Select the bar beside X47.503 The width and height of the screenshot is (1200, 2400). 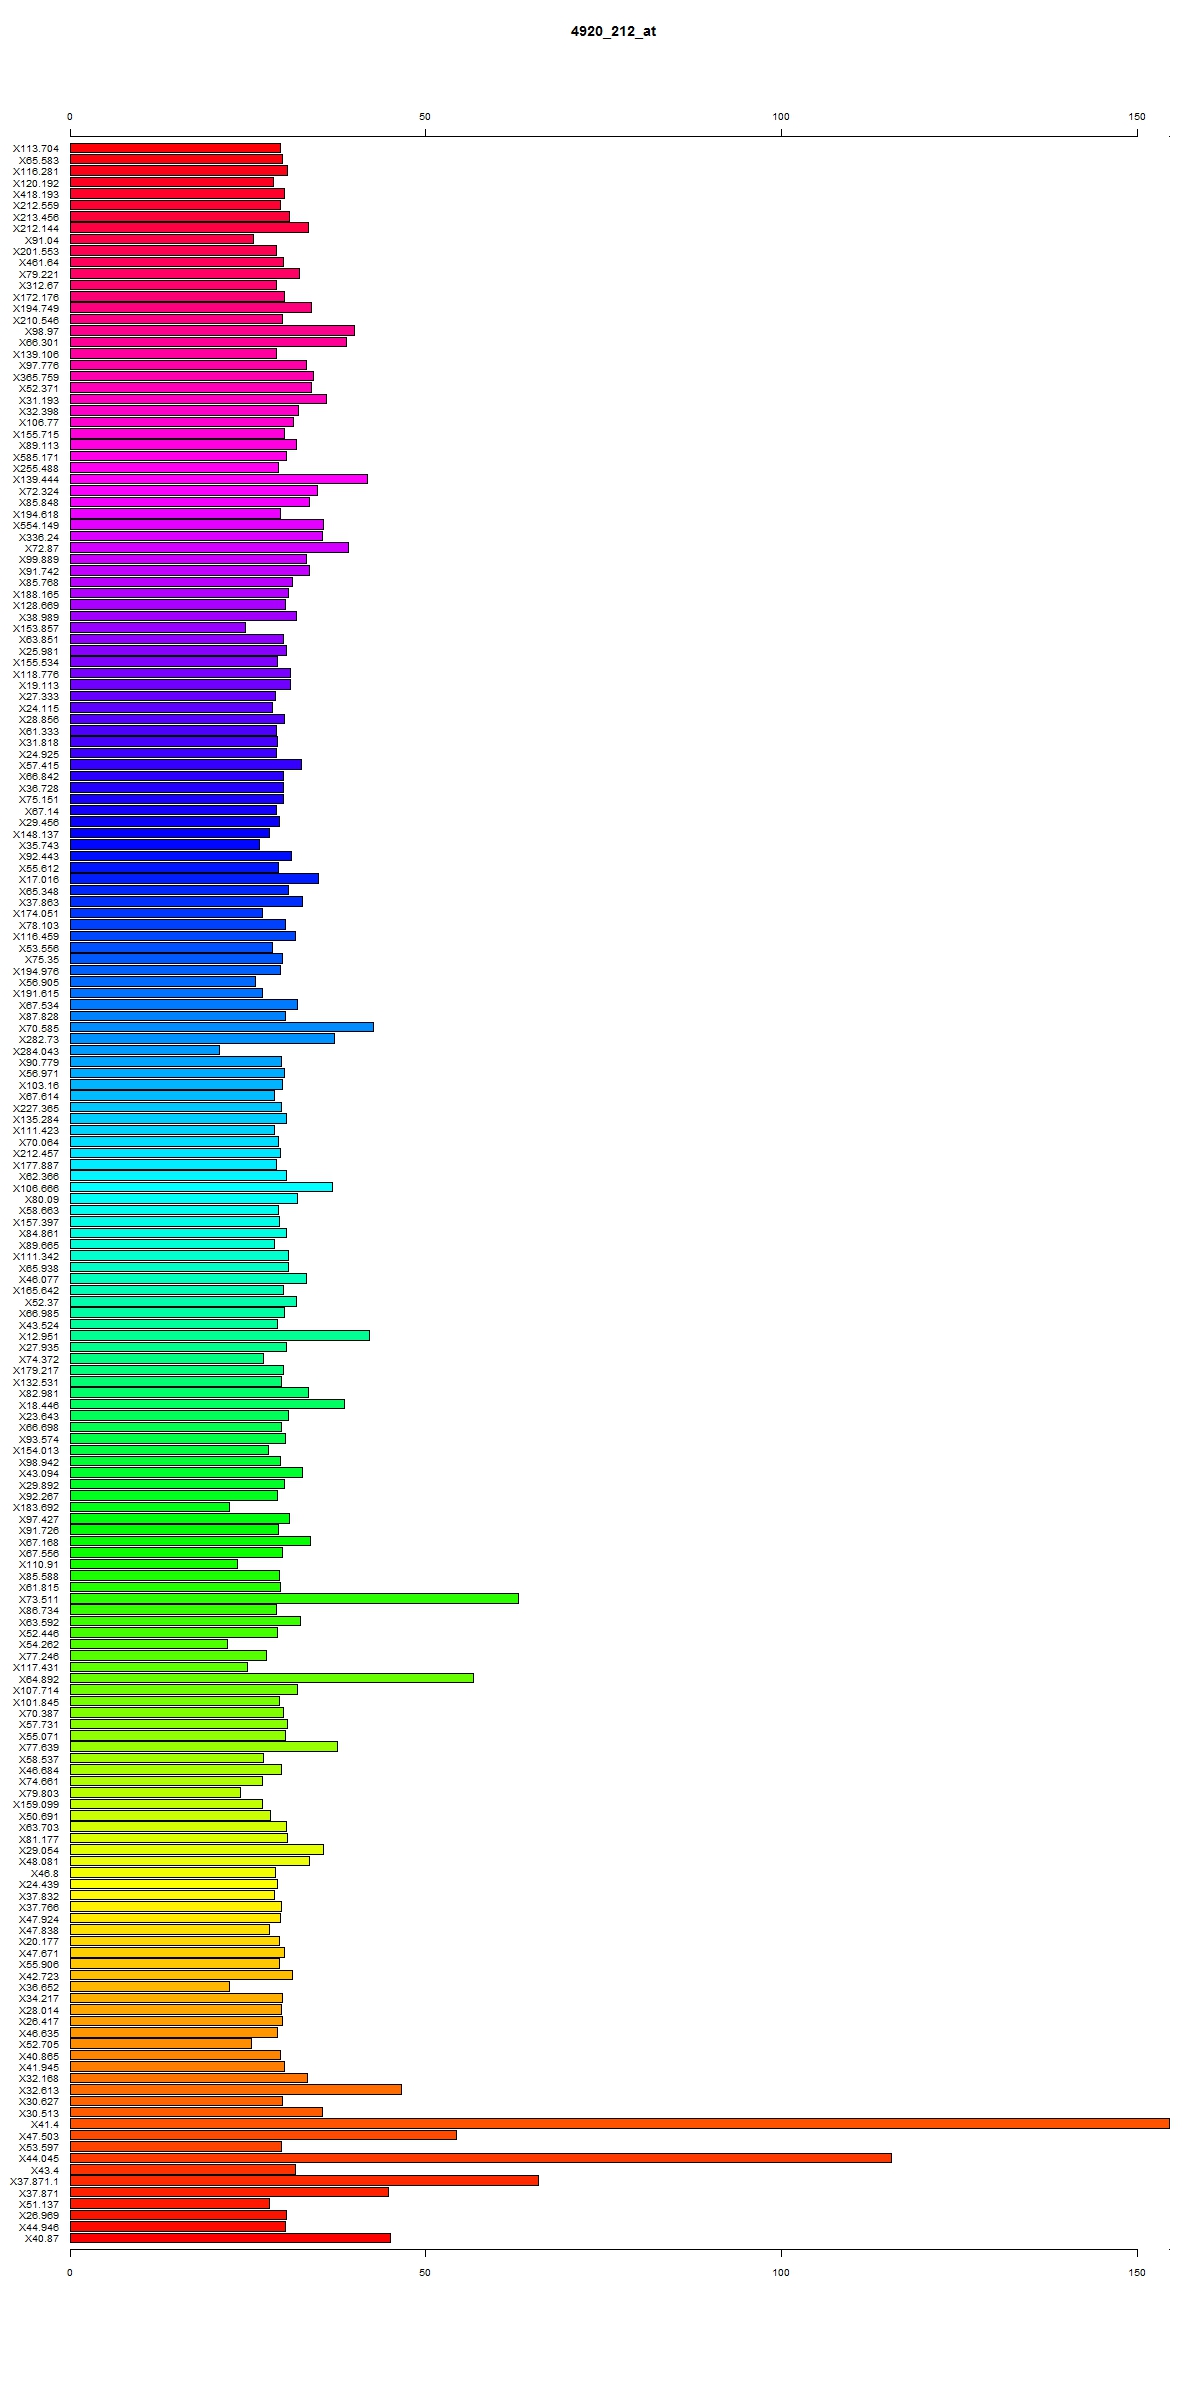point(263,2135)
